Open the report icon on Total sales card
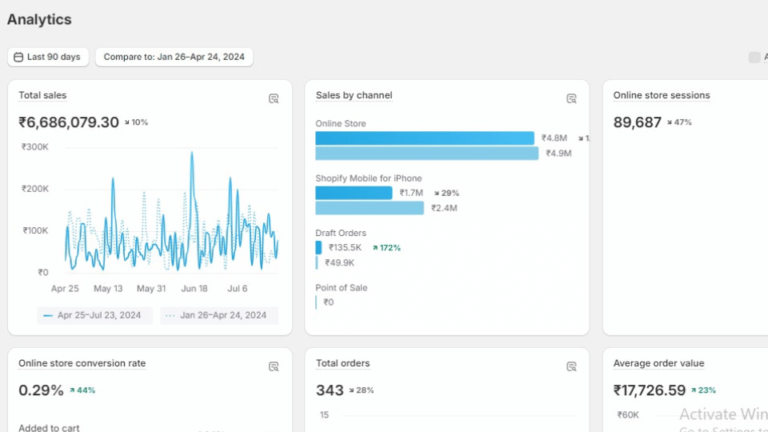 (273, 98)
